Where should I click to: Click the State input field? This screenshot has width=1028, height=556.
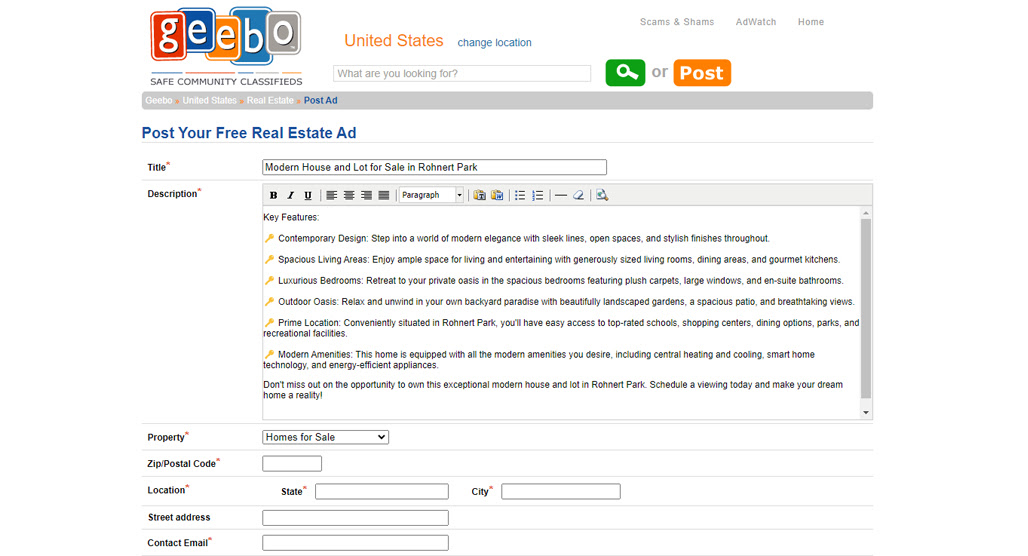(x=382, y=491)
